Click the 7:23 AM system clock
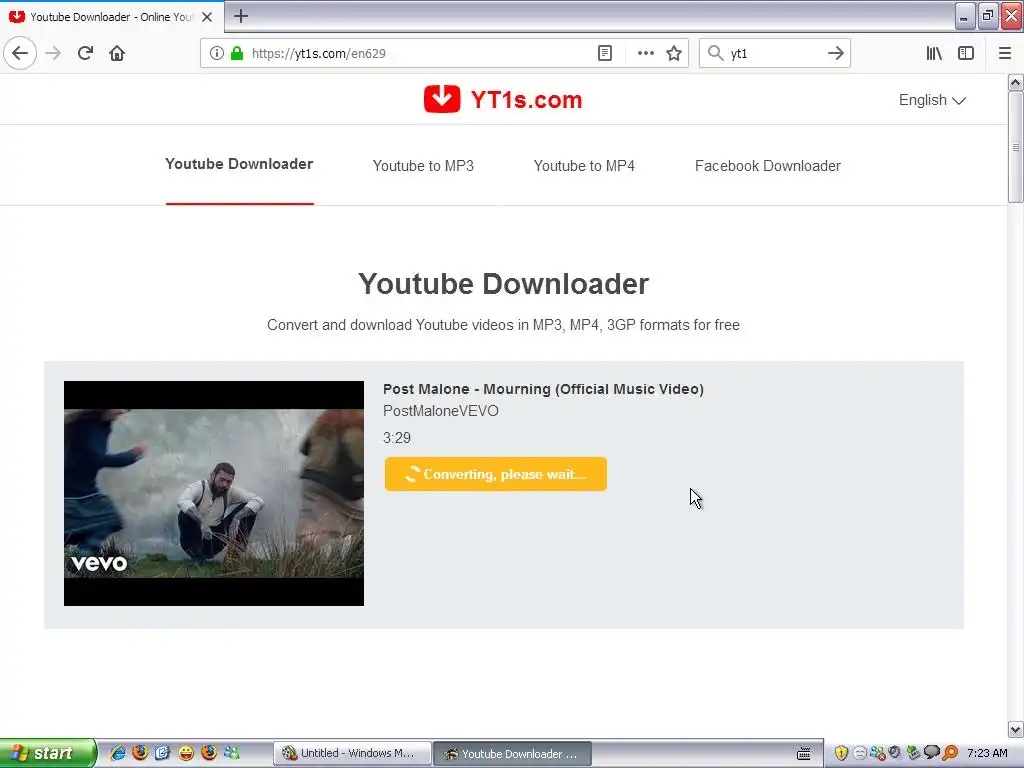 coord(987,753)
